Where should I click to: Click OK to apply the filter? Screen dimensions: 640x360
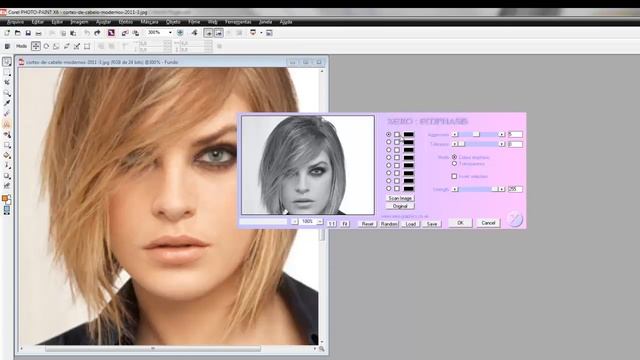point(460,223)
